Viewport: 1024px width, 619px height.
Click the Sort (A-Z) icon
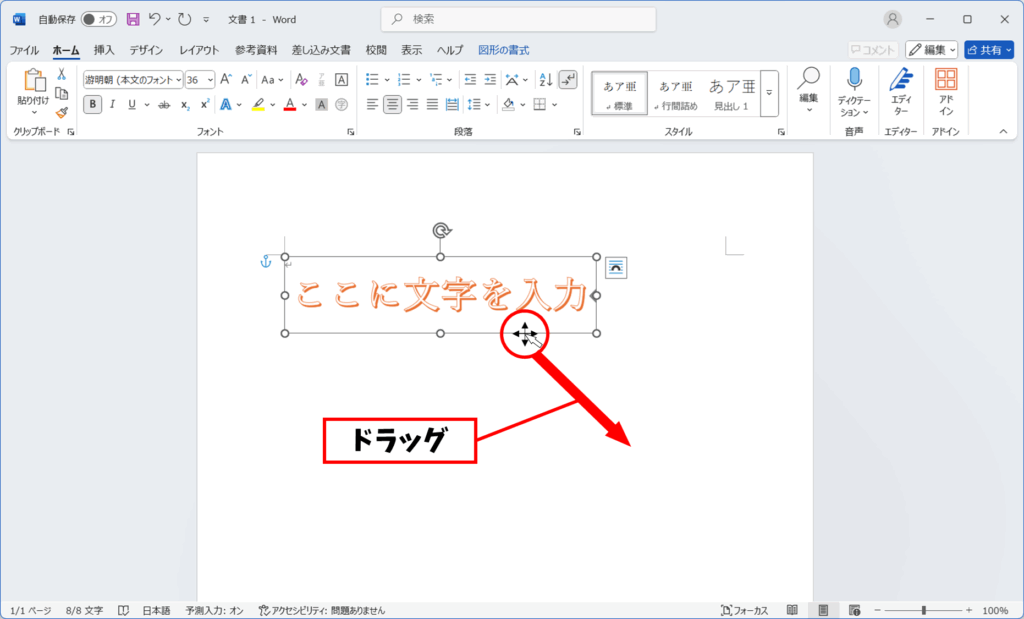[545, 80]
